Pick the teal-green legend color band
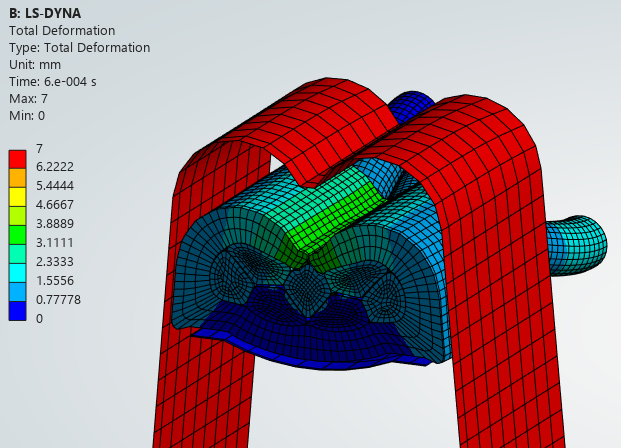Viewport: 621px width, 448px height. coord(17,254)
